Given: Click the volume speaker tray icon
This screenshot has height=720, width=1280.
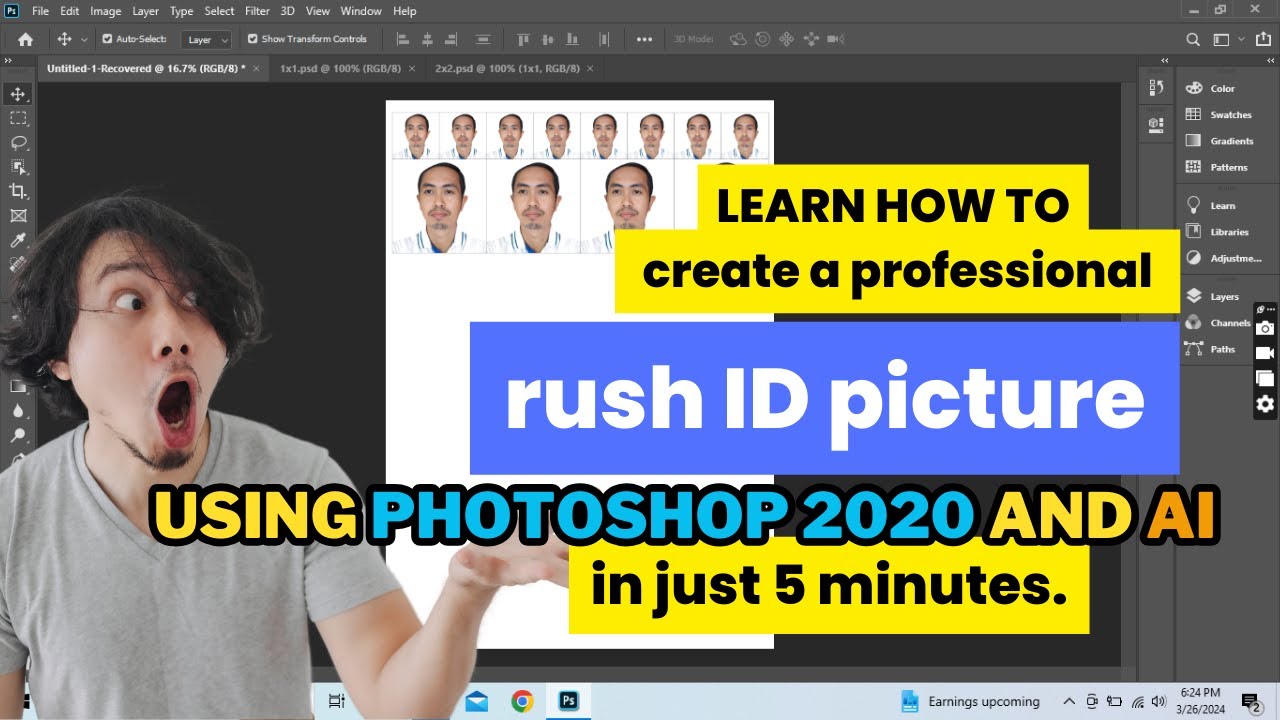Looking at the screenshot, I should click(x=1158, y=701).
